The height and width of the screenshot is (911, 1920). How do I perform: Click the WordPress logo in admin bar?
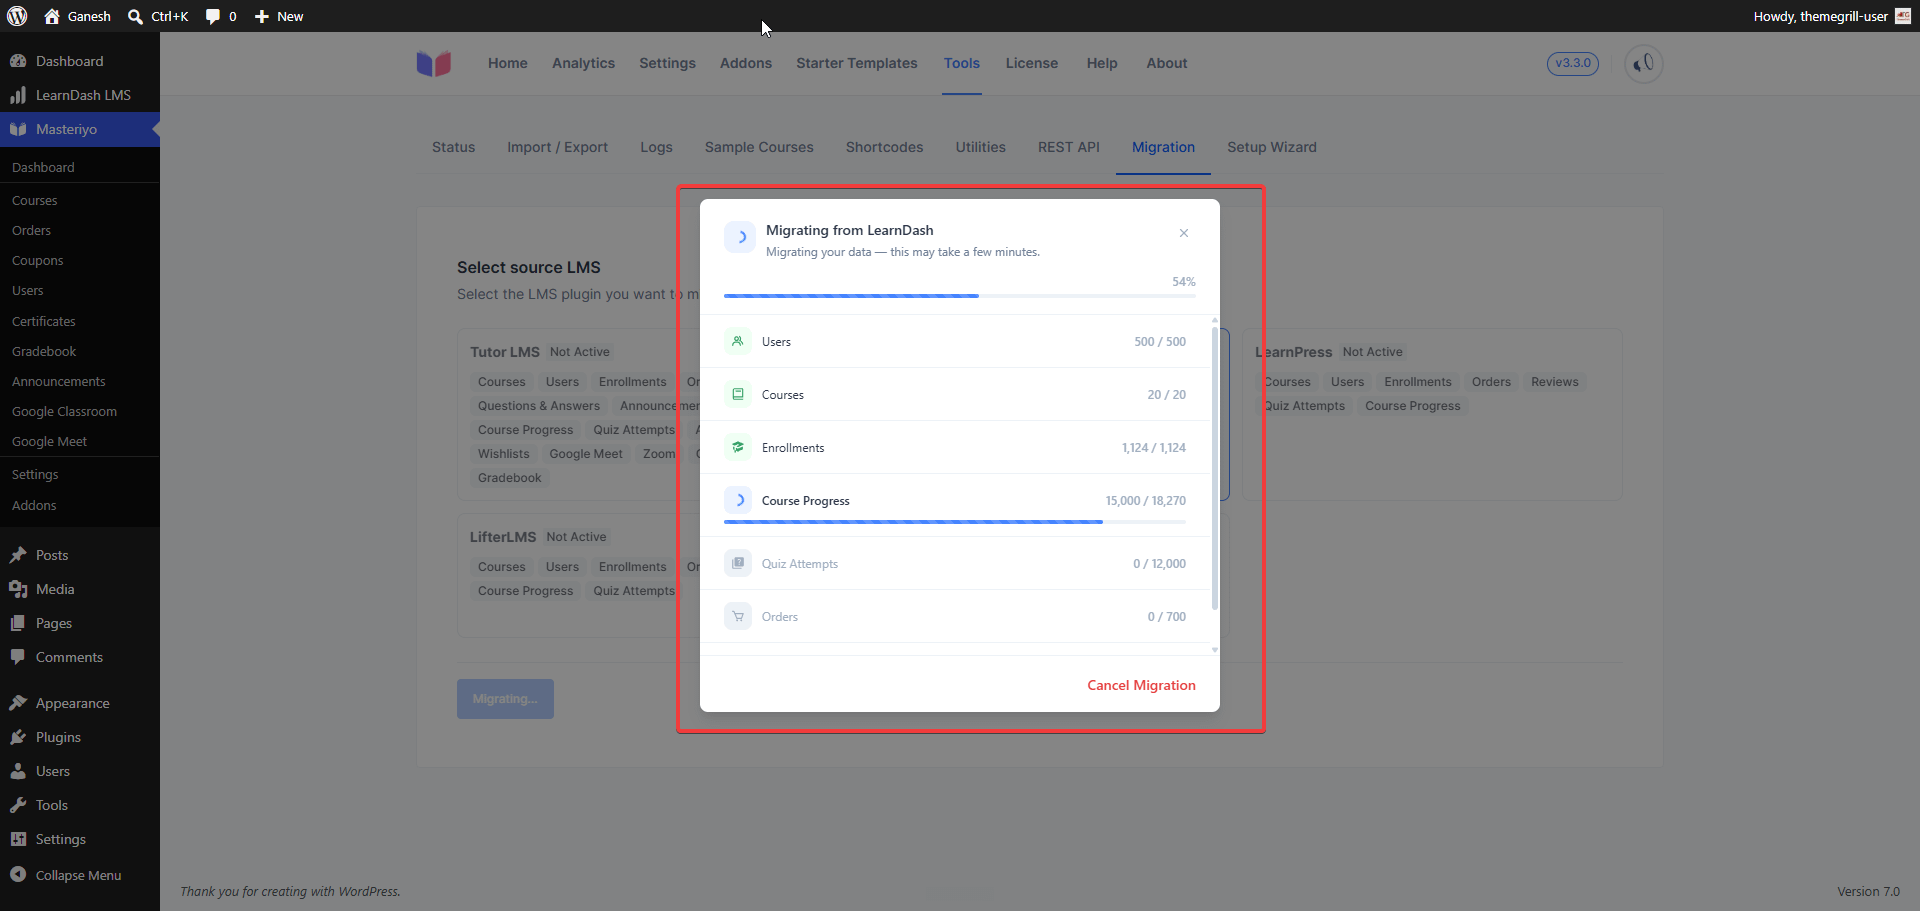pos(17,16)
